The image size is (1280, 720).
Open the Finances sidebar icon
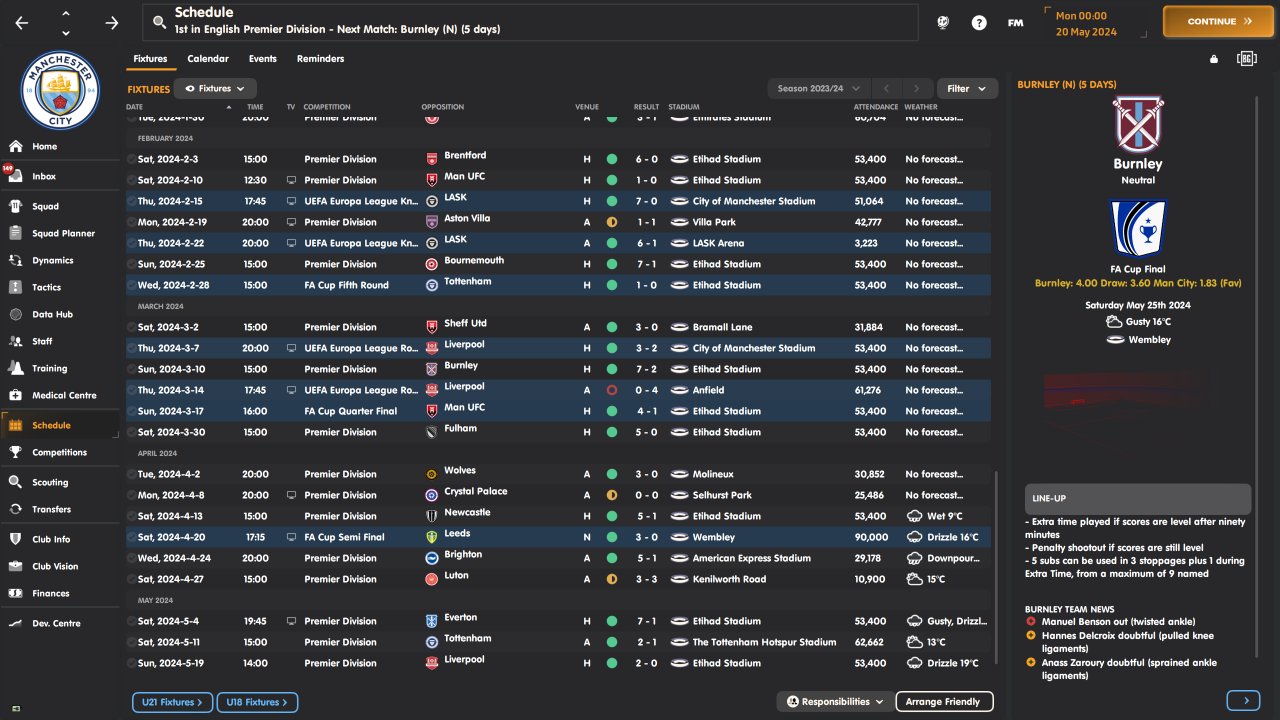pos(15,593)
